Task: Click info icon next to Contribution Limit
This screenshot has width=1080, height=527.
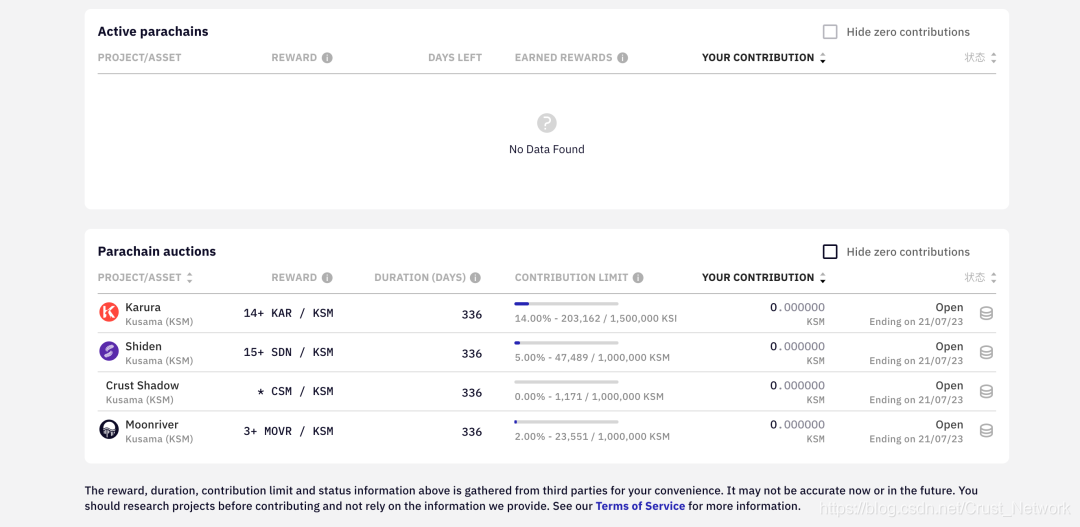Action: point(638,278)
